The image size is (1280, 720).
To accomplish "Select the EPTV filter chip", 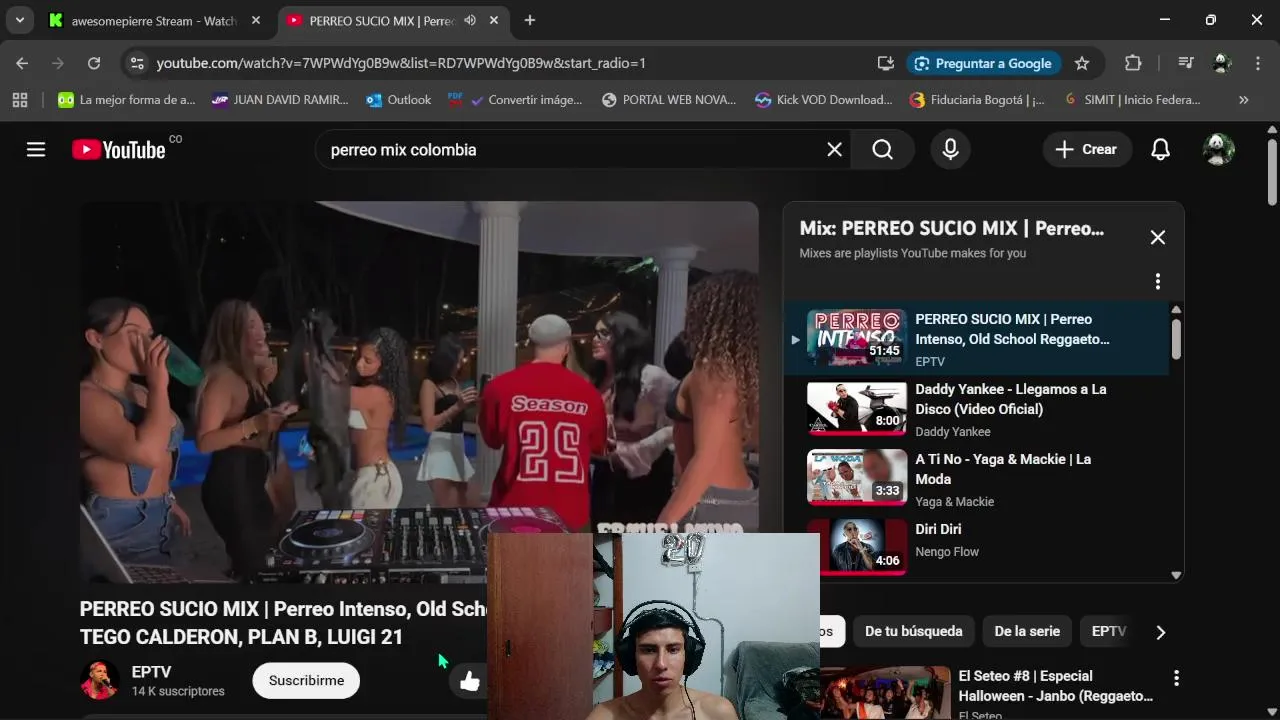I will [1108, 631].
